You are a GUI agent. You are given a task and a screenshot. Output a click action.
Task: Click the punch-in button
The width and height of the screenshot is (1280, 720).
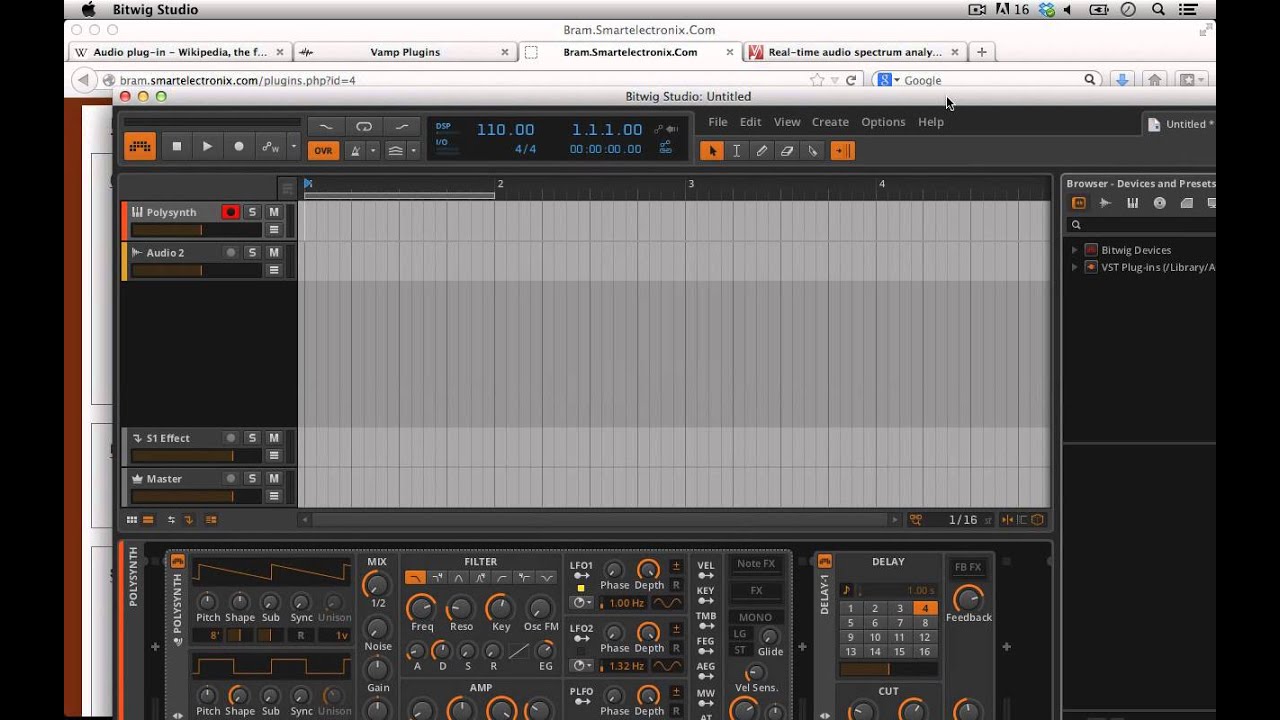pos(325,126)
